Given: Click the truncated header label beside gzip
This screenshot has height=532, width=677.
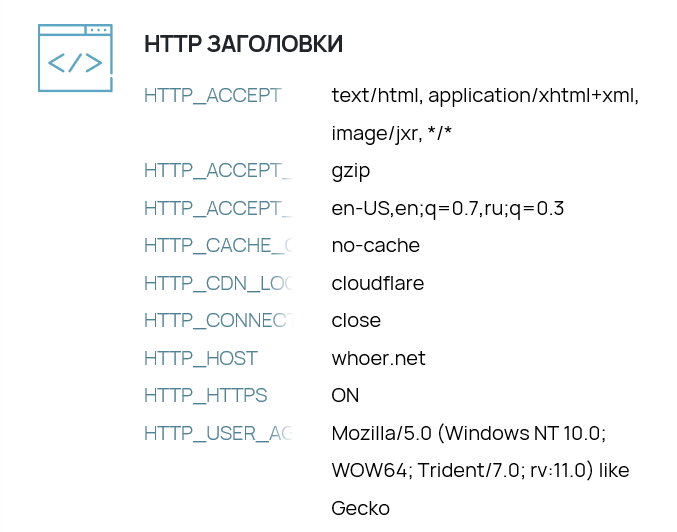Looking at the screenshot, I should coord(217,171).
